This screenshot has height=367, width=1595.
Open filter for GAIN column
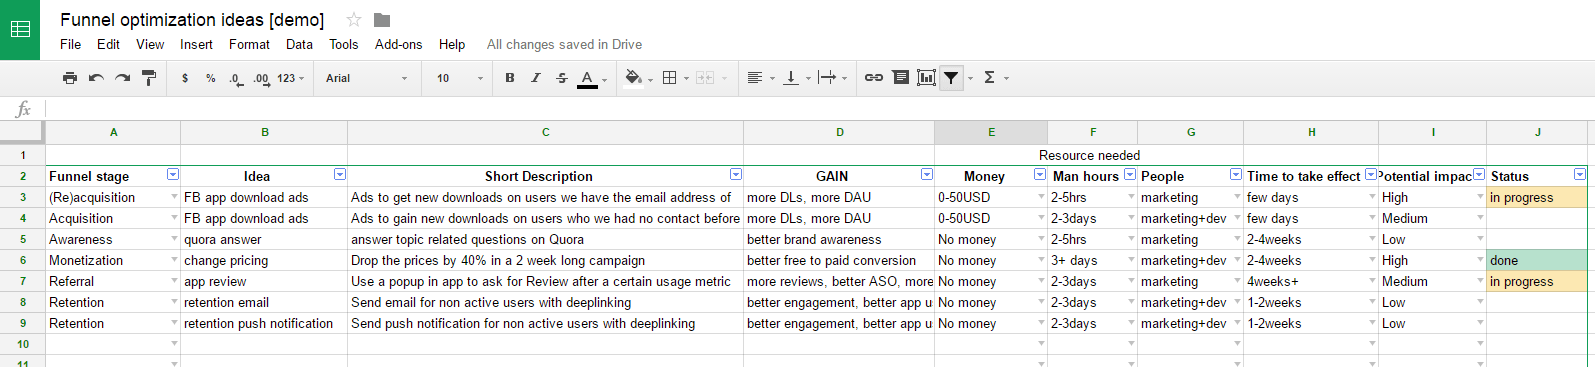pos(926,175)
